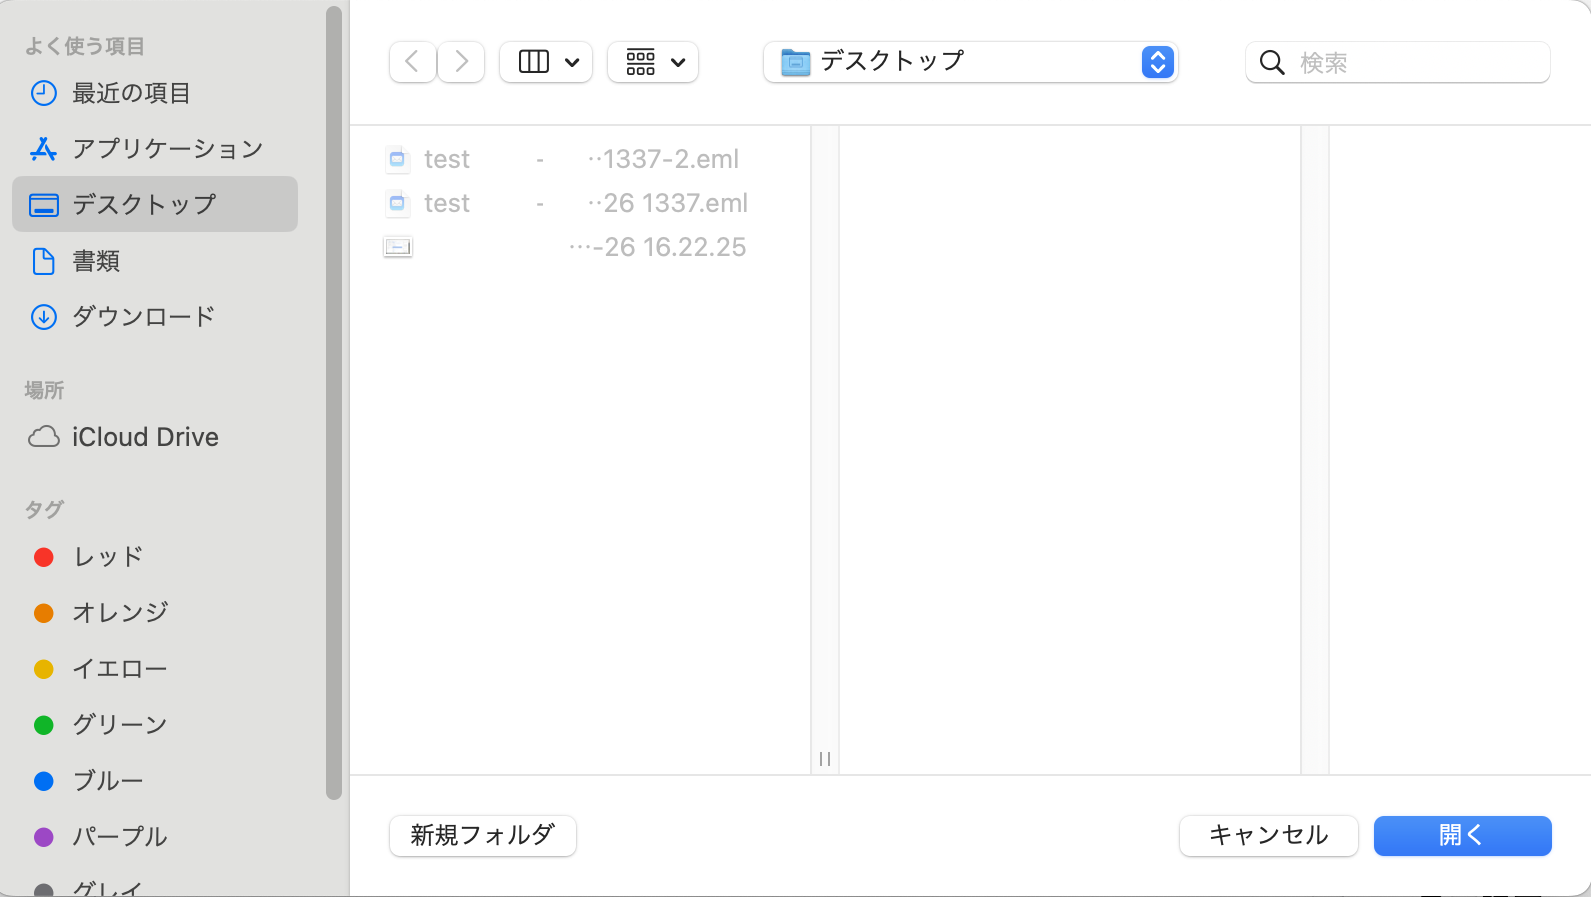Filter by the イエロー tag

[155, 669]
